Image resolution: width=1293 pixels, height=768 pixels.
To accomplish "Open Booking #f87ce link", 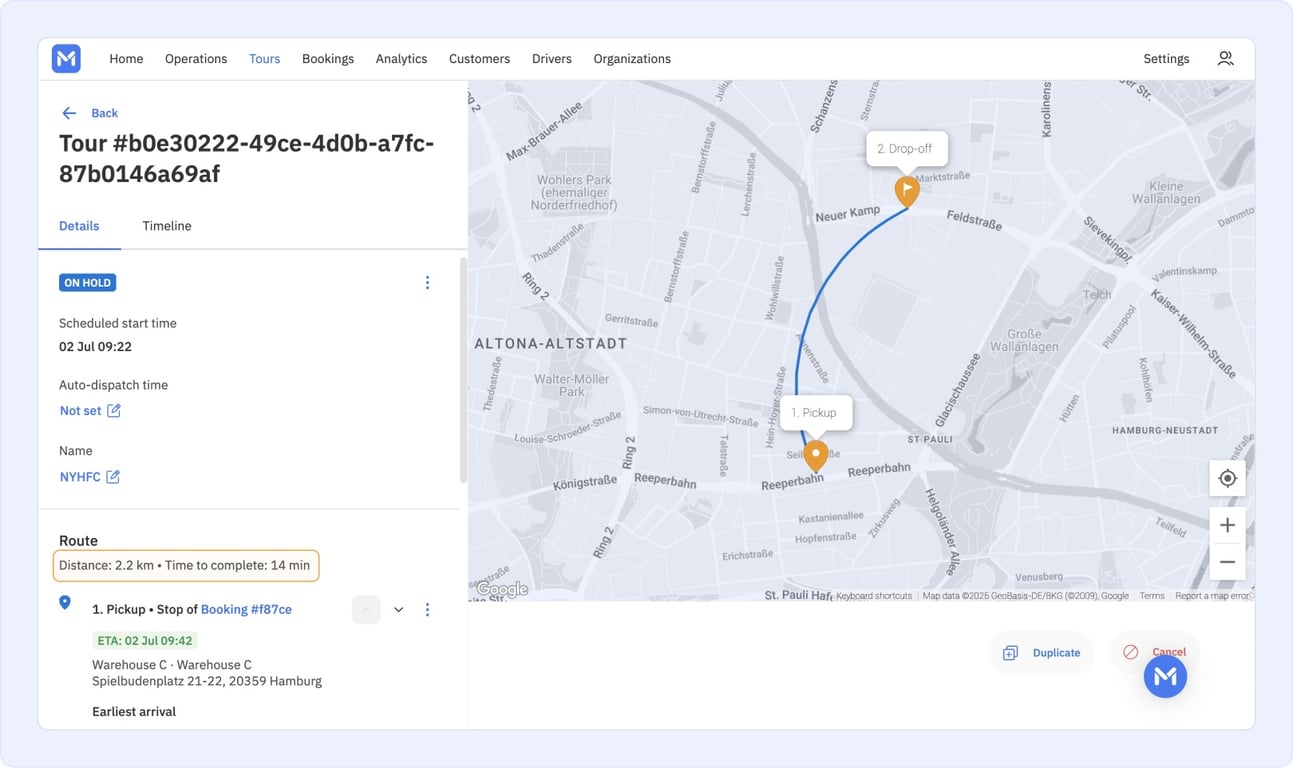I will 246,609.
